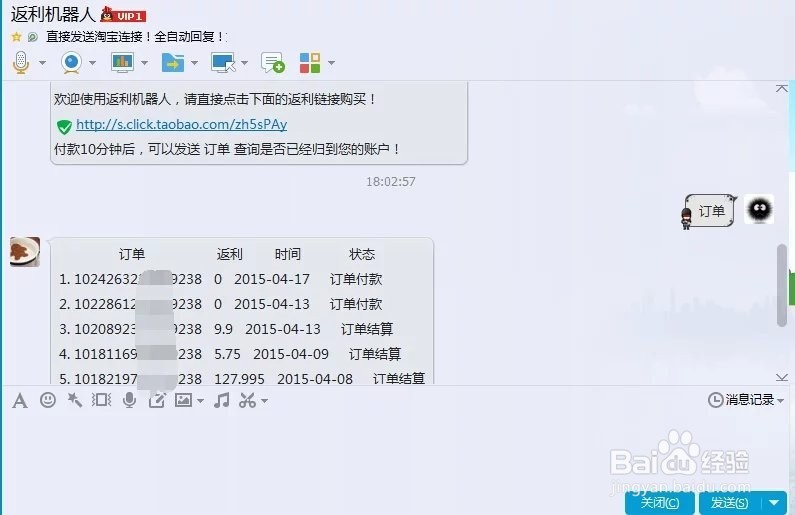Screen dimensions: 795x515
Task: Expand remote desktop options arrow
Action: 244,63
